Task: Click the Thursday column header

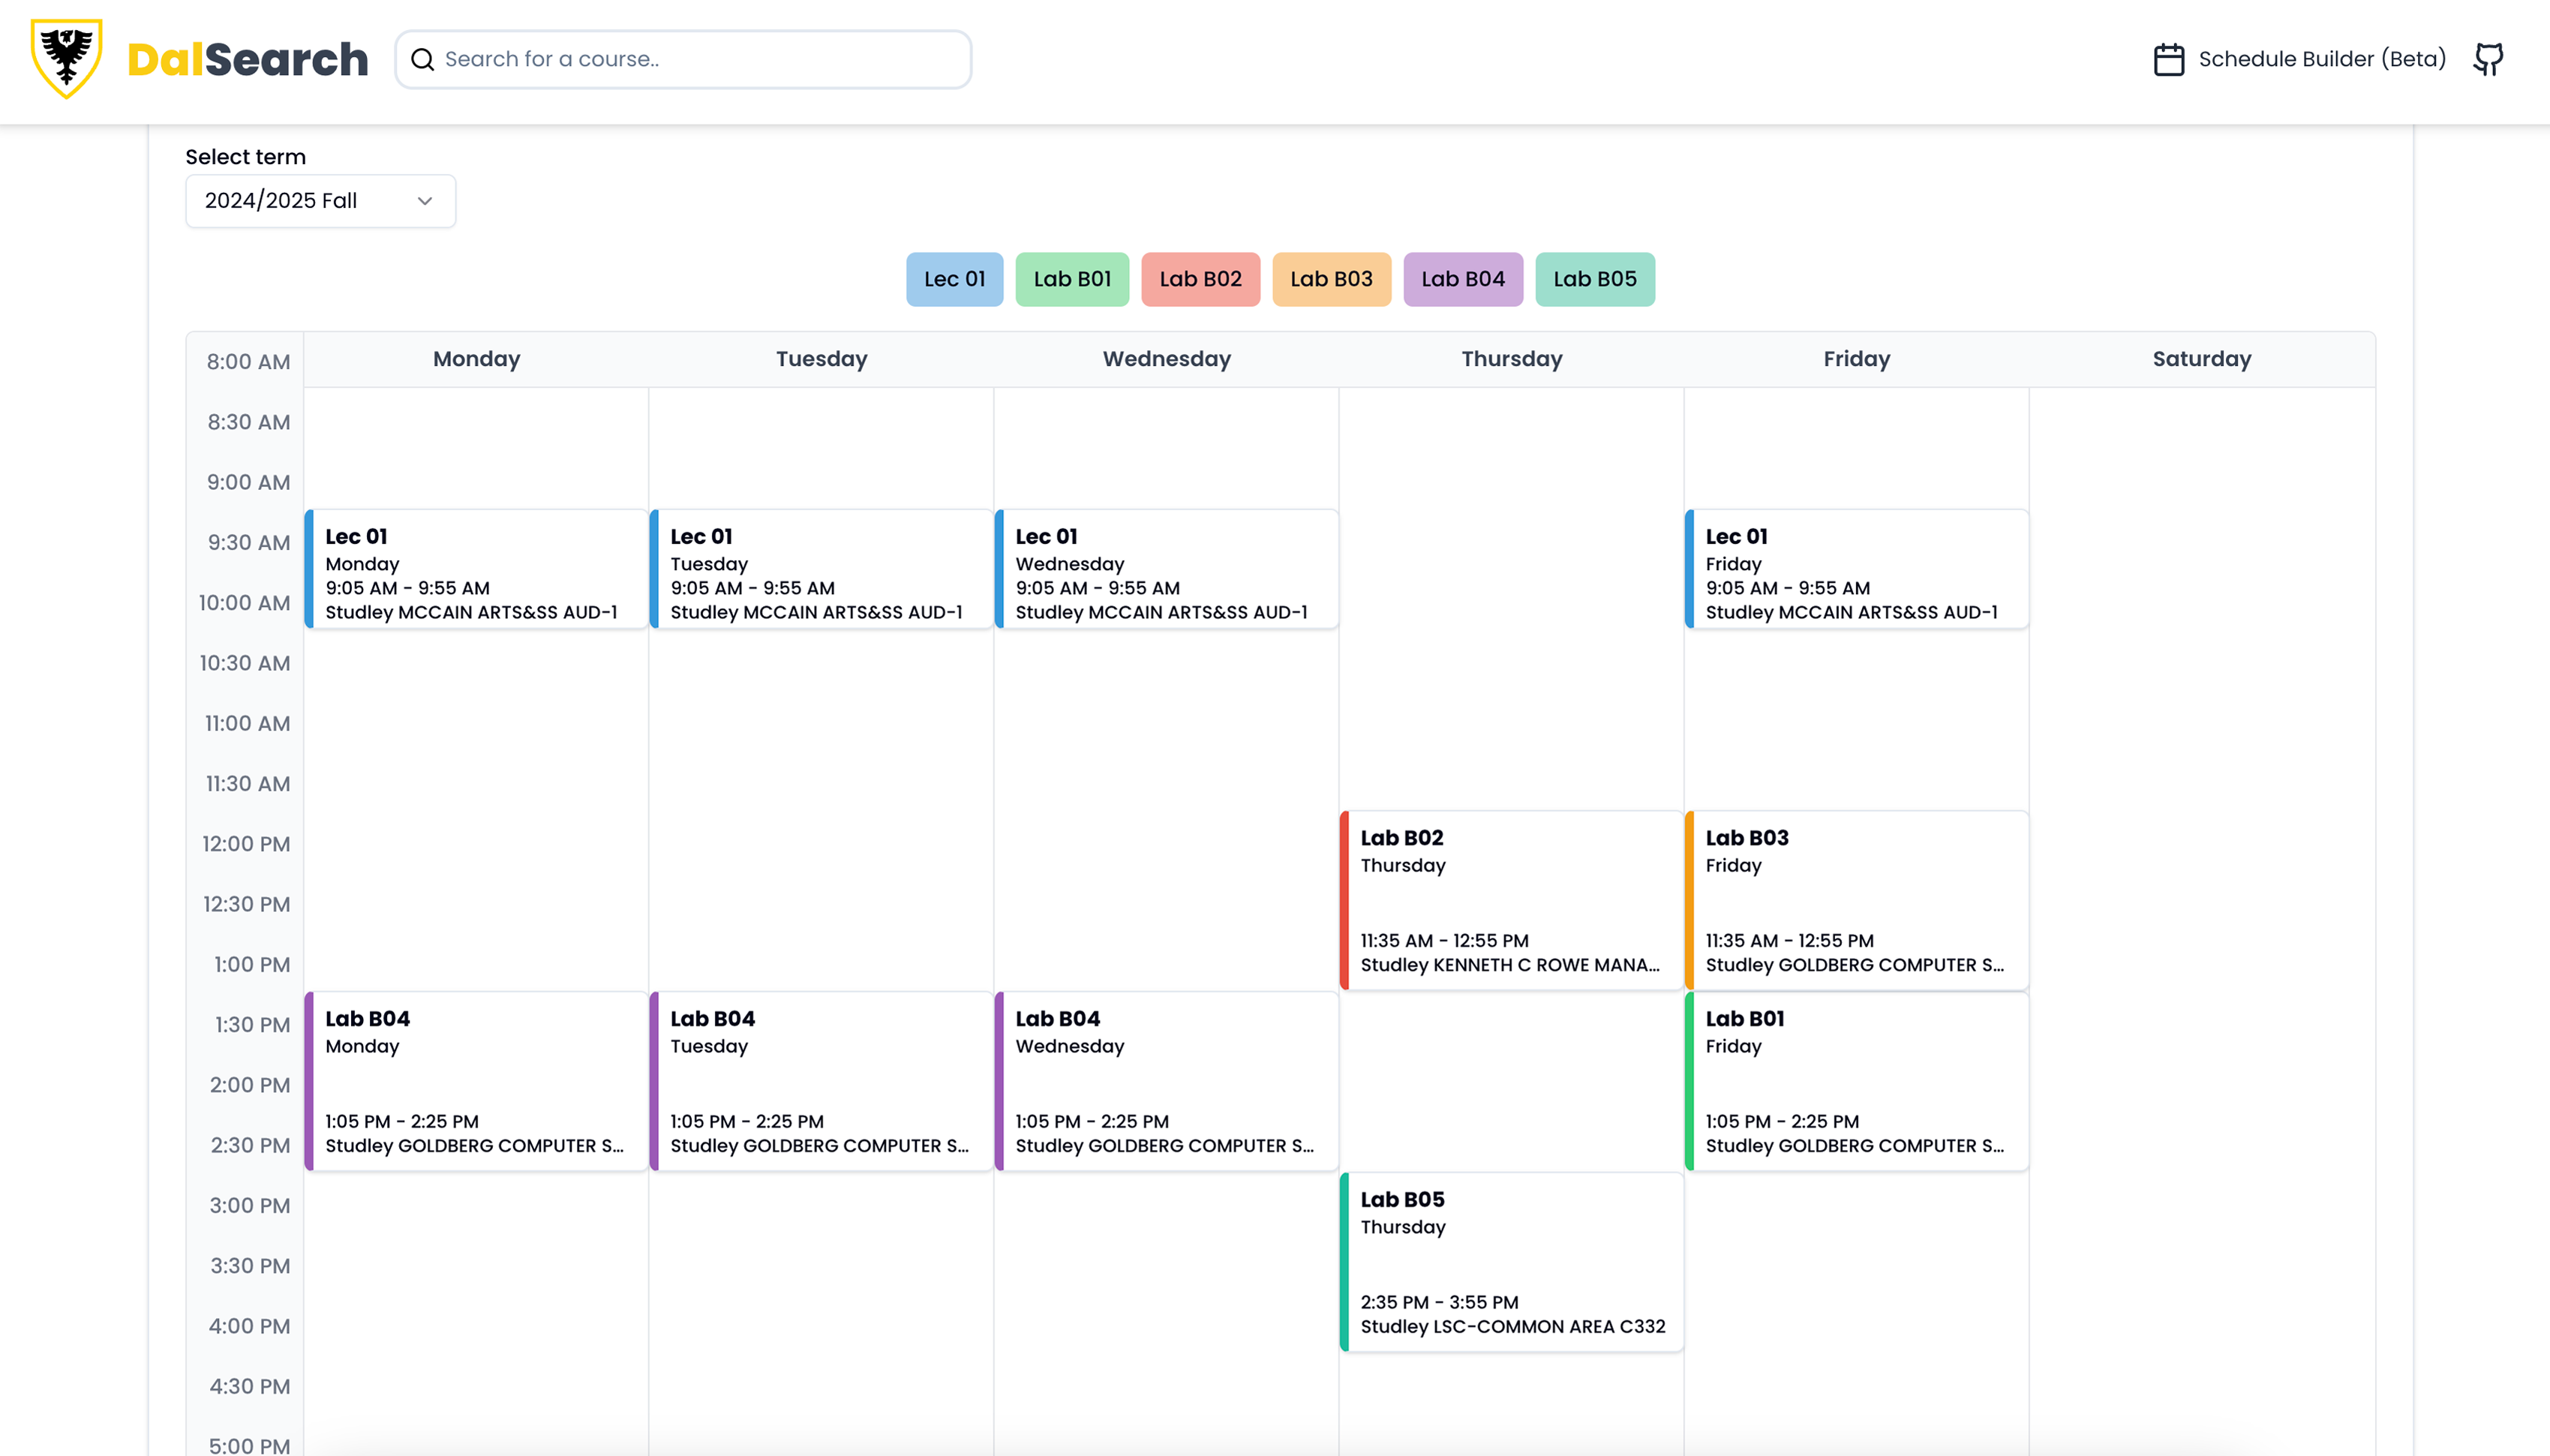Action: point(1511,359)
